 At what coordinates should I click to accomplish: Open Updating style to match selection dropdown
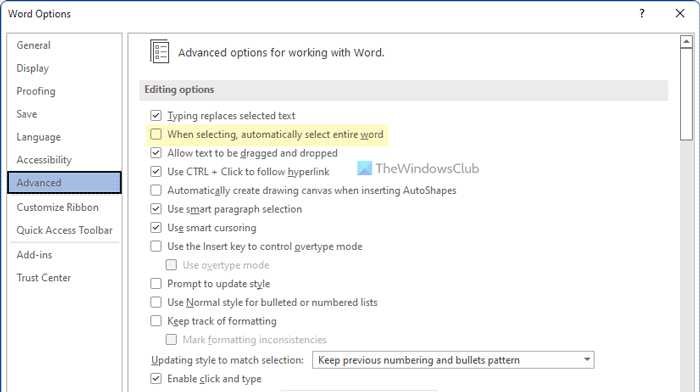[453, 360]
